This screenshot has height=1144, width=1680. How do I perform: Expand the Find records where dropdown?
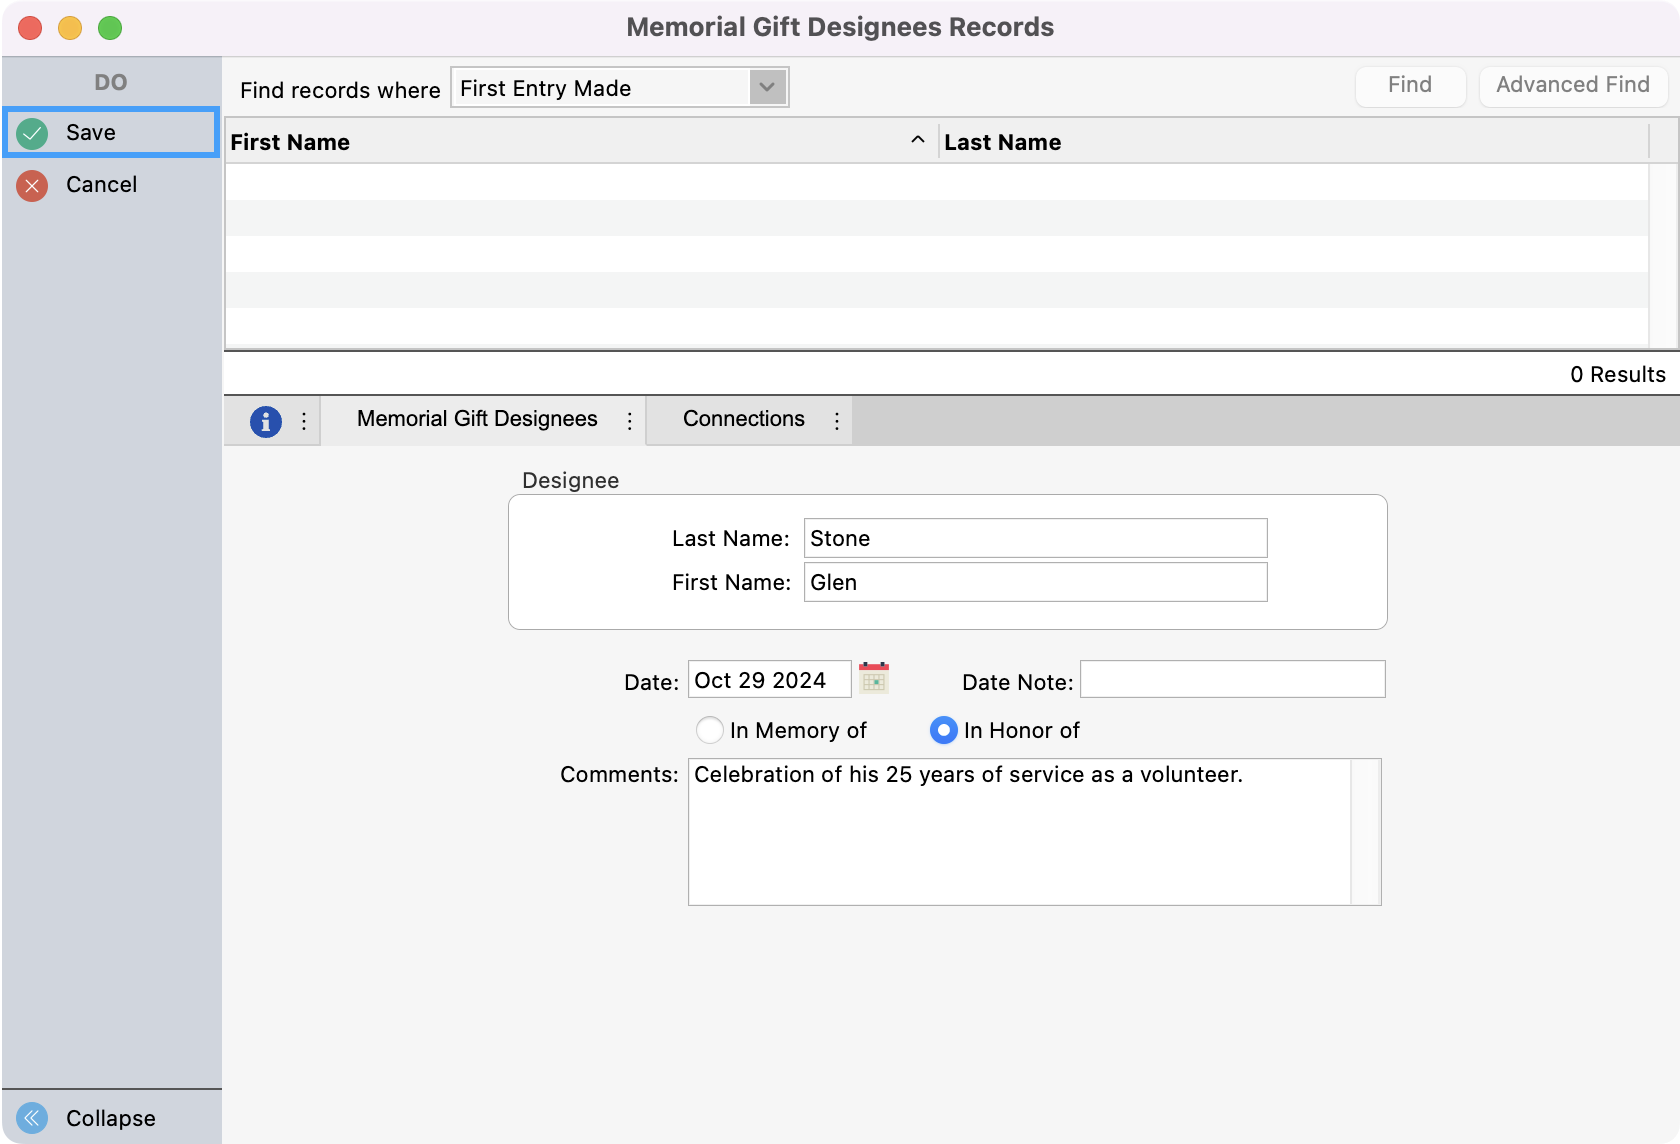click(767, 88)
